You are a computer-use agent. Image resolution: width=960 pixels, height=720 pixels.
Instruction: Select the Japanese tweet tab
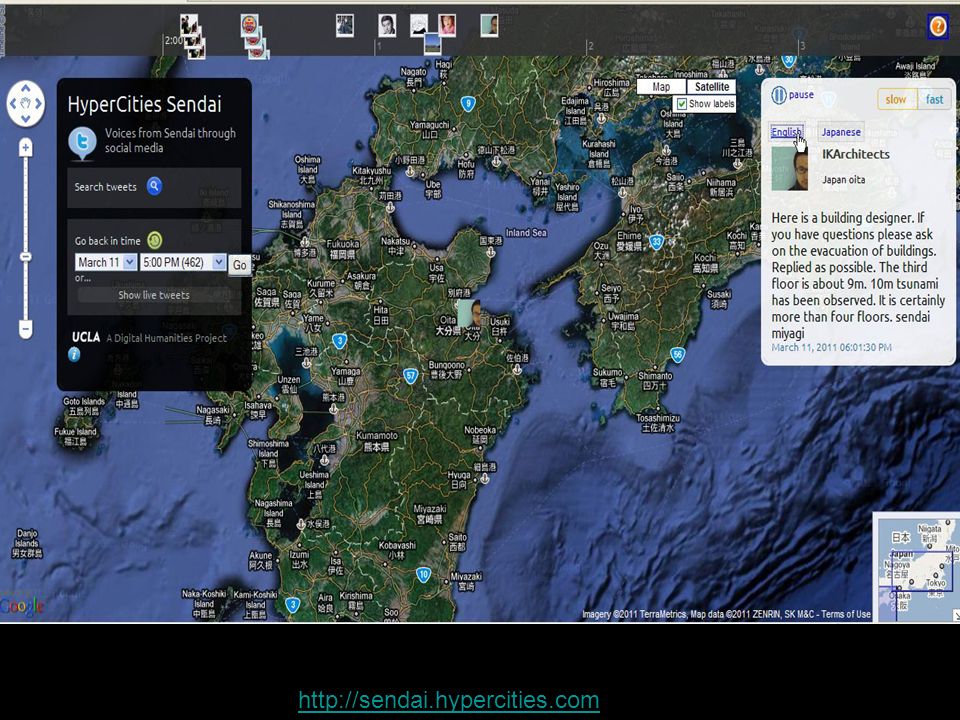point(841,132)
